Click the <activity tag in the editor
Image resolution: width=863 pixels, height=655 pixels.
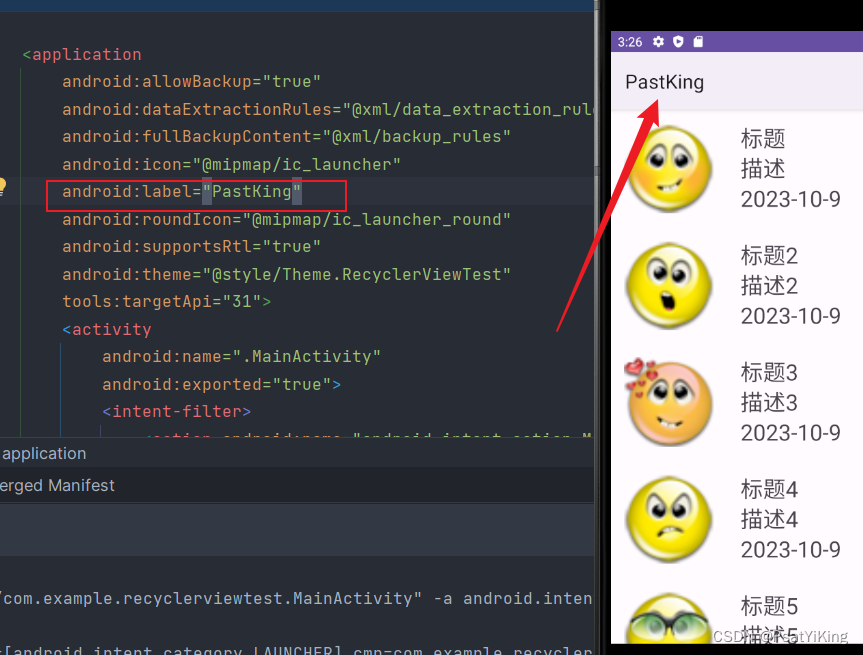point(107,329)
